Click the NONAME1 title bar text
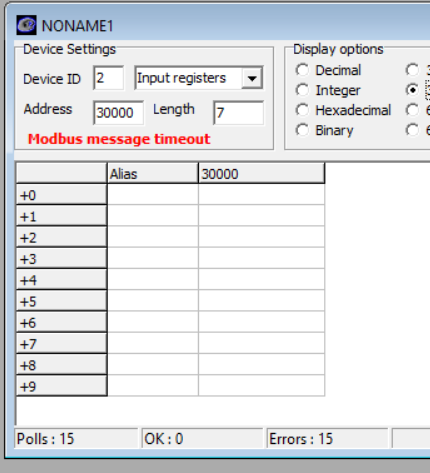The height and width of the screenshot is (473, 430). tap(77, 26)
